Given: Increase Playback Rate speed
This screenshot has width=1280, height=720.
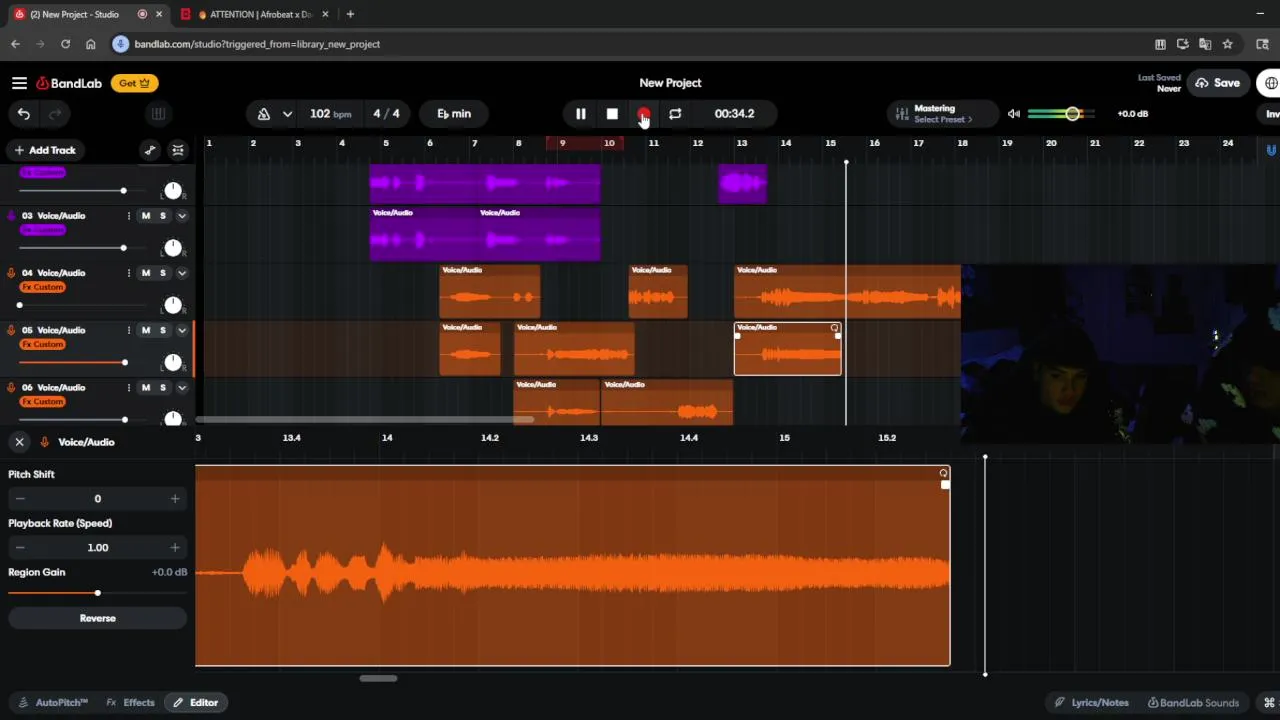Looking at the screenshot, I should [x=175, y=548].
